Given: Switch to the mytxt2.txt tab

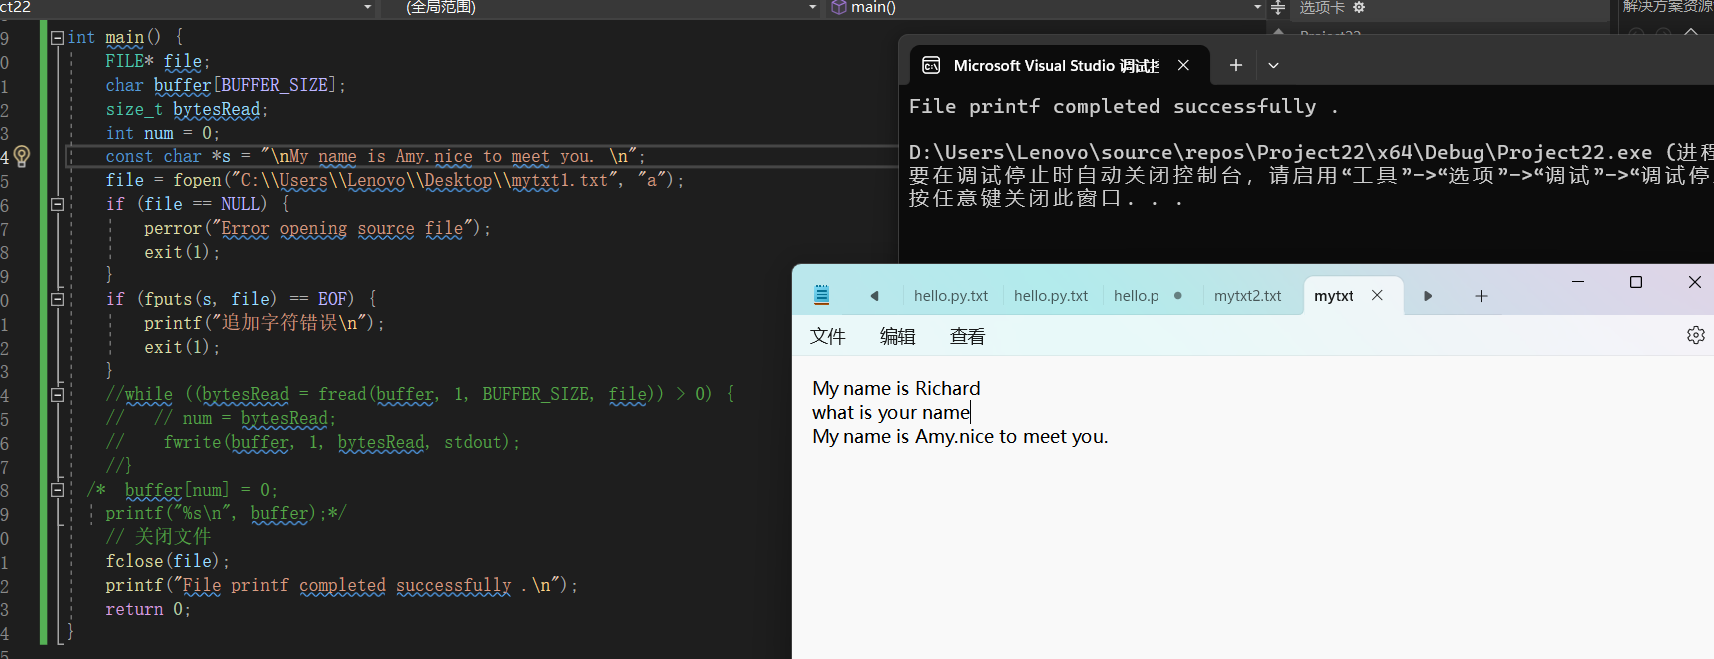Looking at the screenshot, I should 1247,296.
